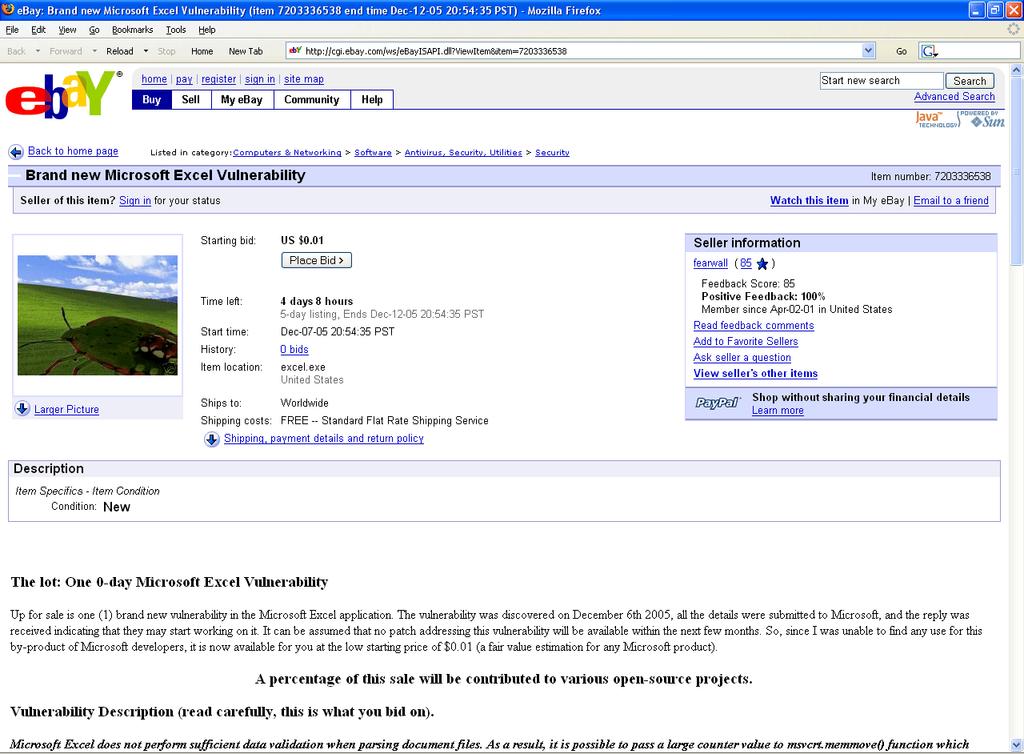Click the Larger Picture link
Viewport: 1024px width, 754px height.
coord(67,409)
